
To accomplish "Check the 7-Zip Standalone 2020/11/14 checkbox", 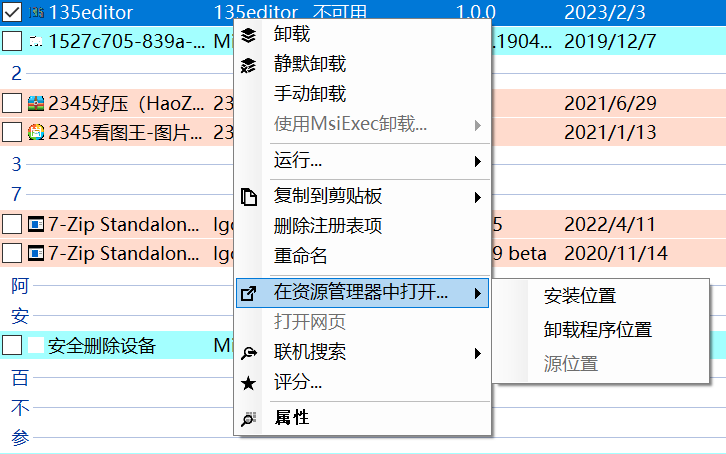I will point(12,253).
